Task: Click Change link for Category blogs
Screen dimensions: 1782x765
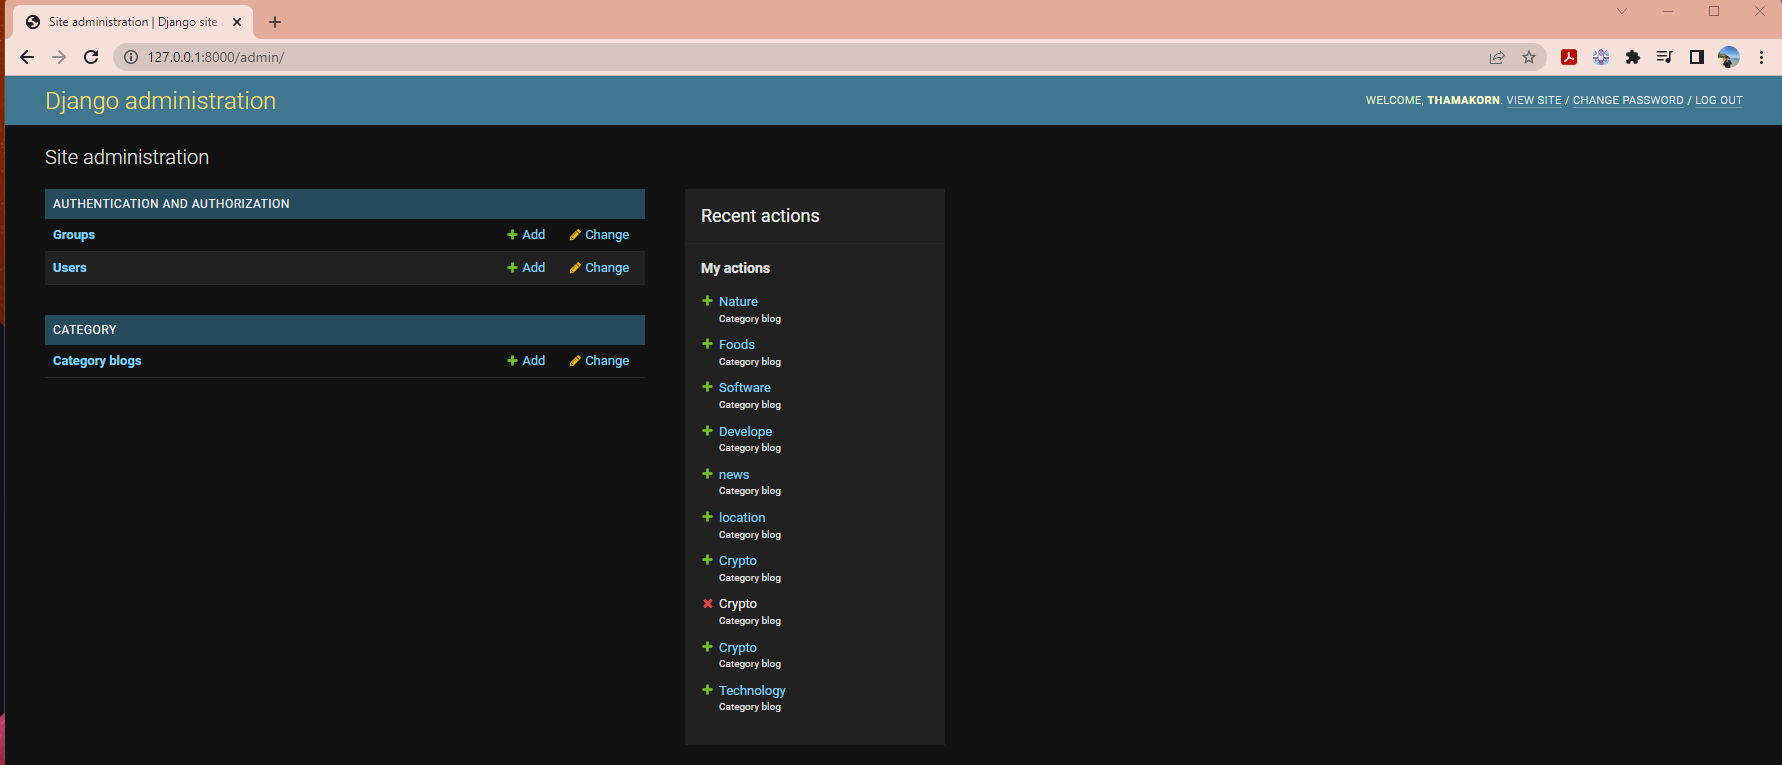Action: coord(599,361)
